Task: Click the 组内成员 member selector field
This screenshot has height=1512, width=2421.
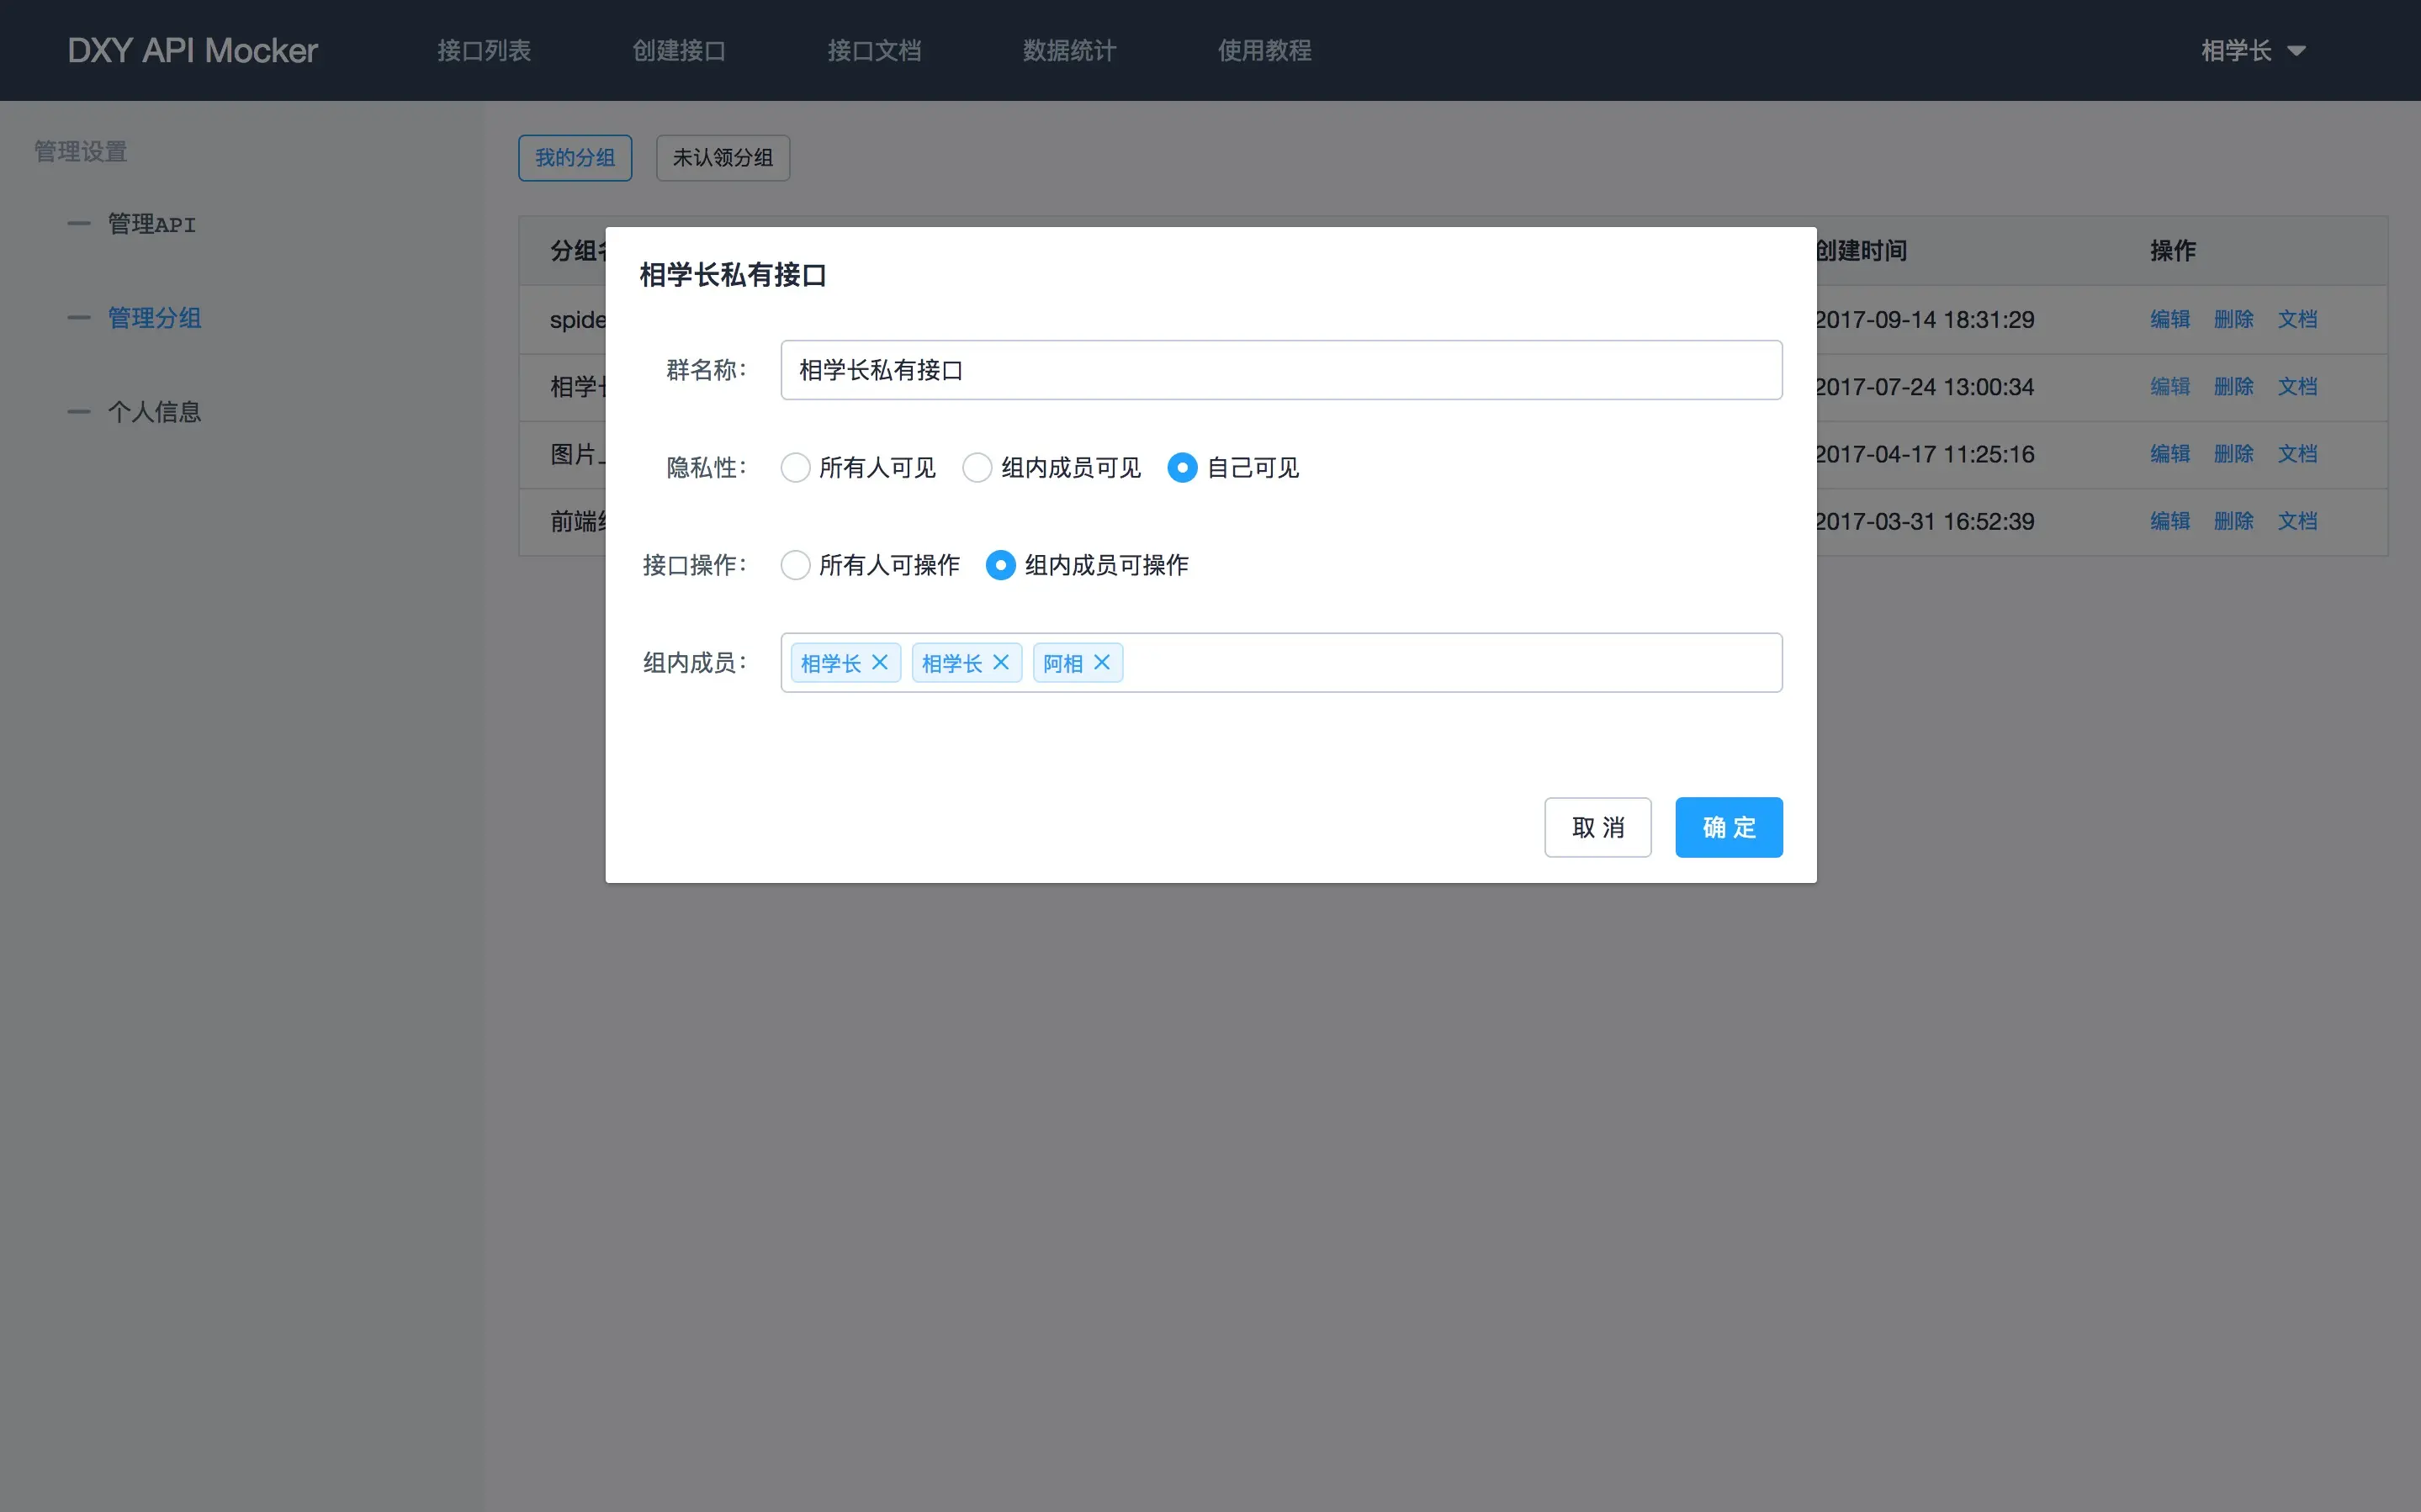Action: coord(1450,662)
